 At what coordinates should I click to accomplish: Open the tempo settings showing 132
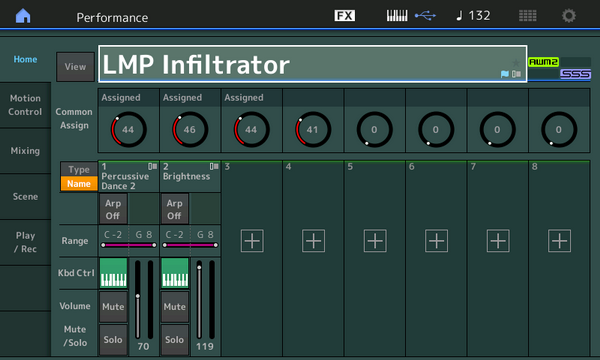point(473,16)
